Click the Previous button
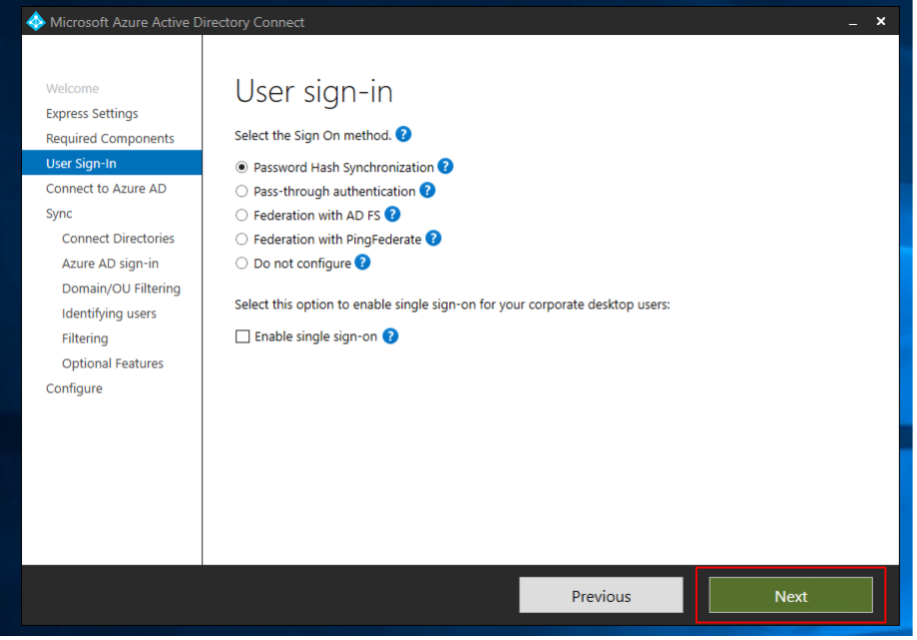 (x=602, y=597)
